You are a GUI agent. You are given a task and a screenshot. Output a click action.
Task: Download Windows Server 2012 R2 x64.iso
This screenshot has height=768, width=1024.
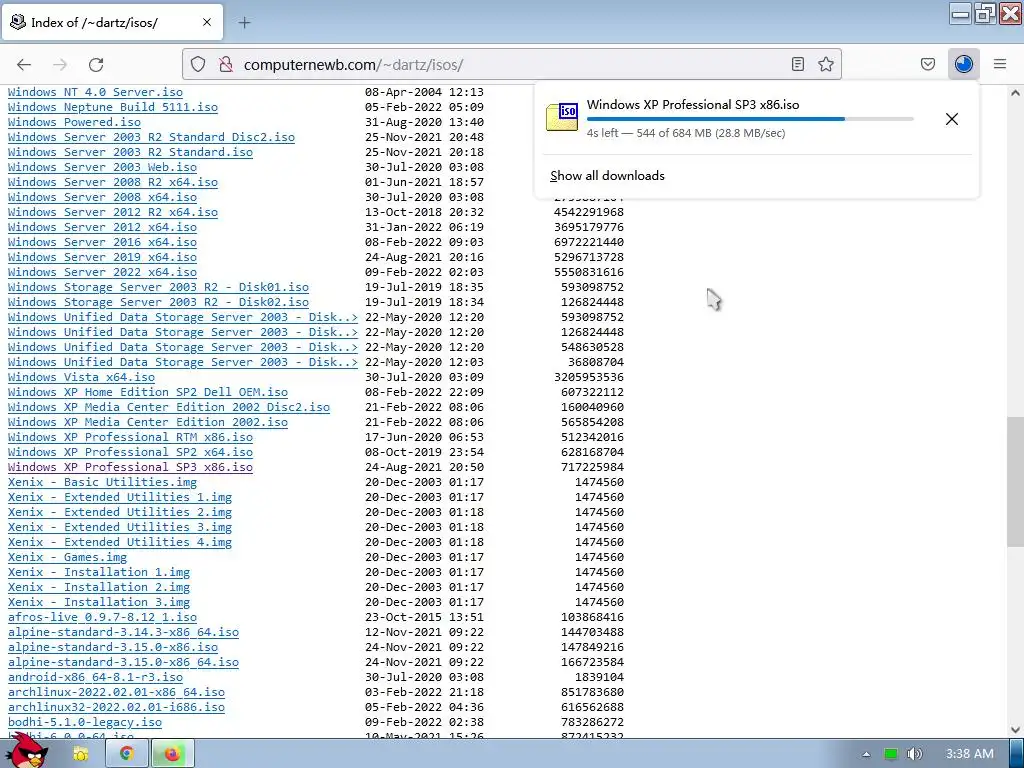pyautogui.click(x=113, y=212)
